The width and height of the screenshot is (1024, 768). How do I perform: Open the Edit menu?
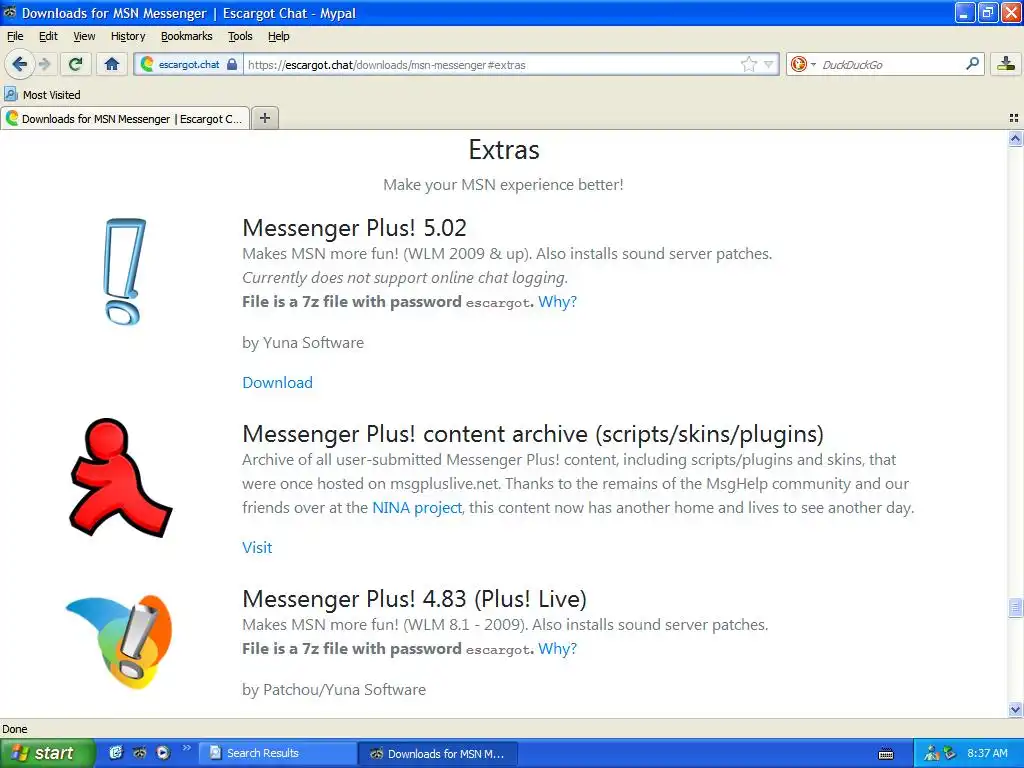click(48, 36)
